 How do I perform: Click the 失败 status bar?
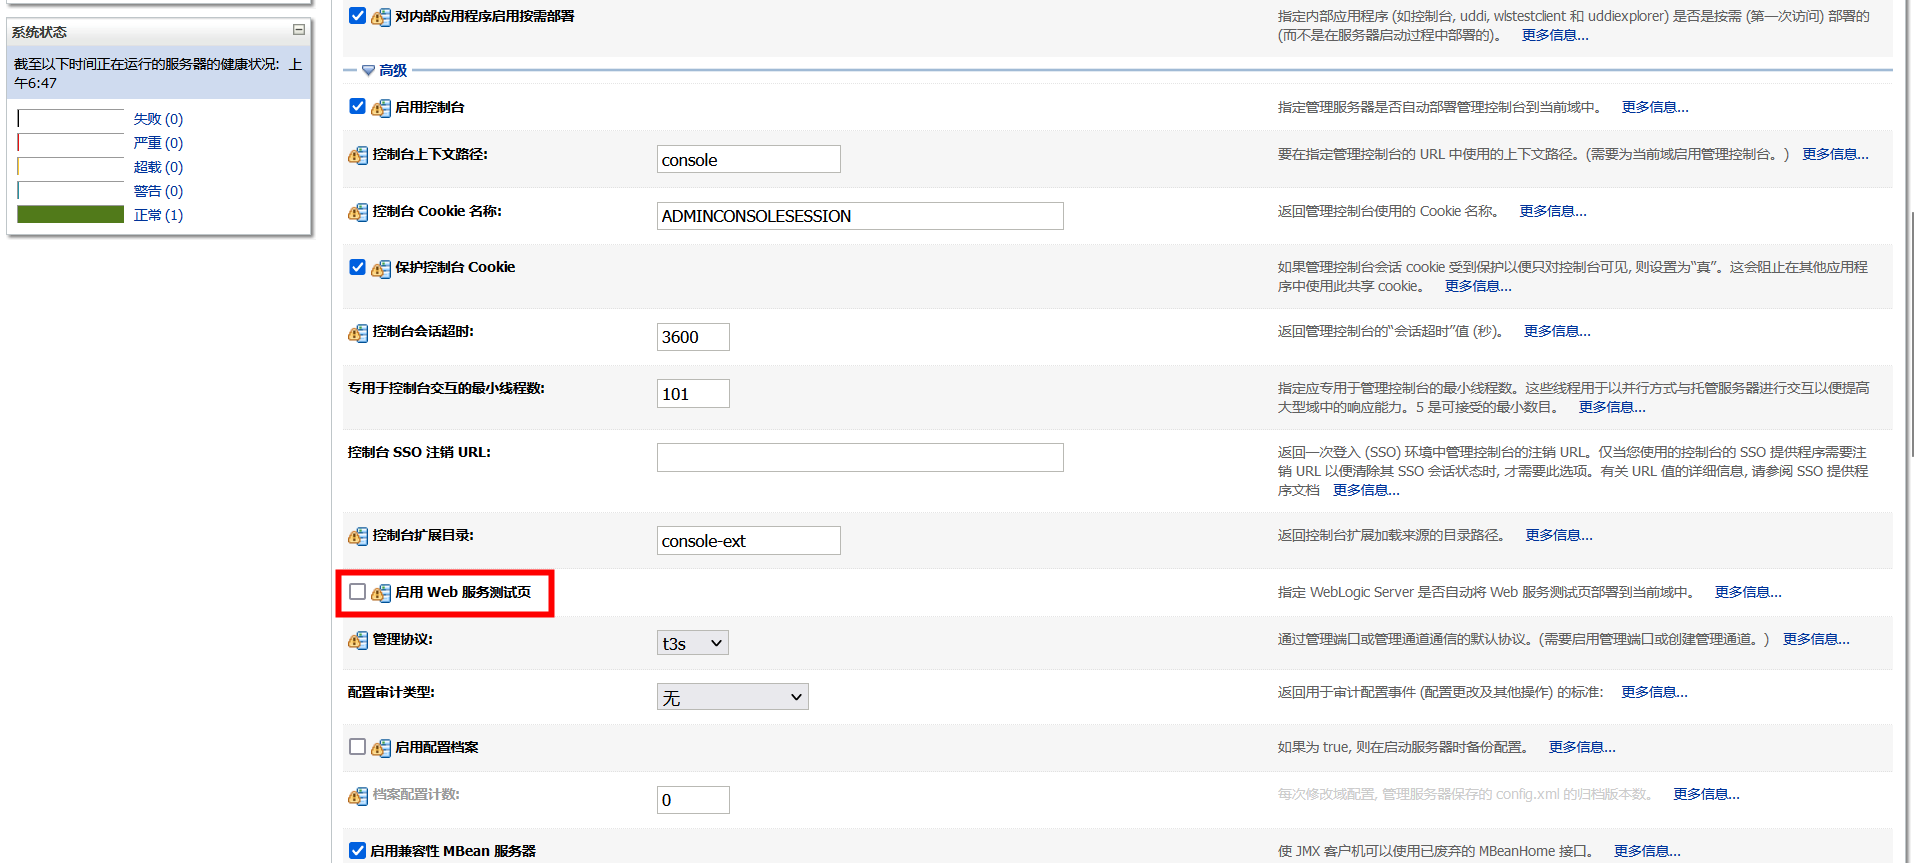click(71, 118)
